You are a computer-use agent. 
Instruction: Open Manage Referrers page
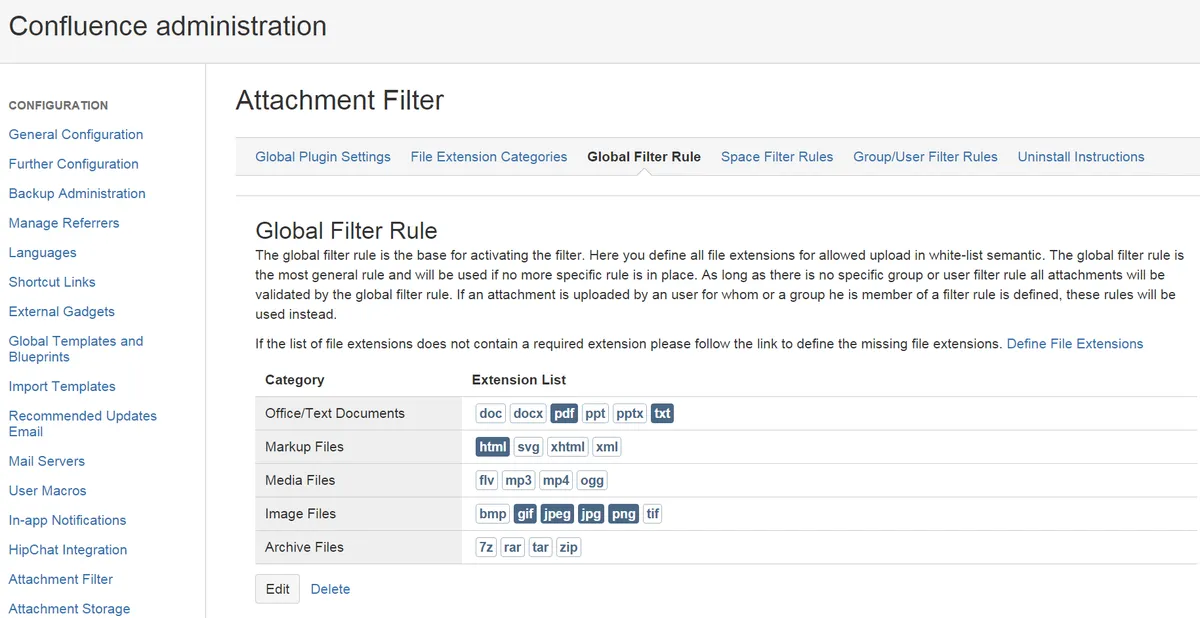pos(64,223)
